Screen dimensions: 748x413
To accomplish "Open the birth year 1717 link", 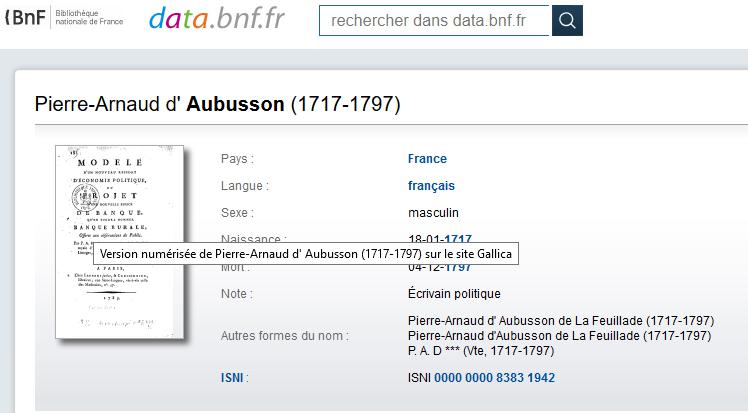I will pyautogui.click(x=458, y=238).
